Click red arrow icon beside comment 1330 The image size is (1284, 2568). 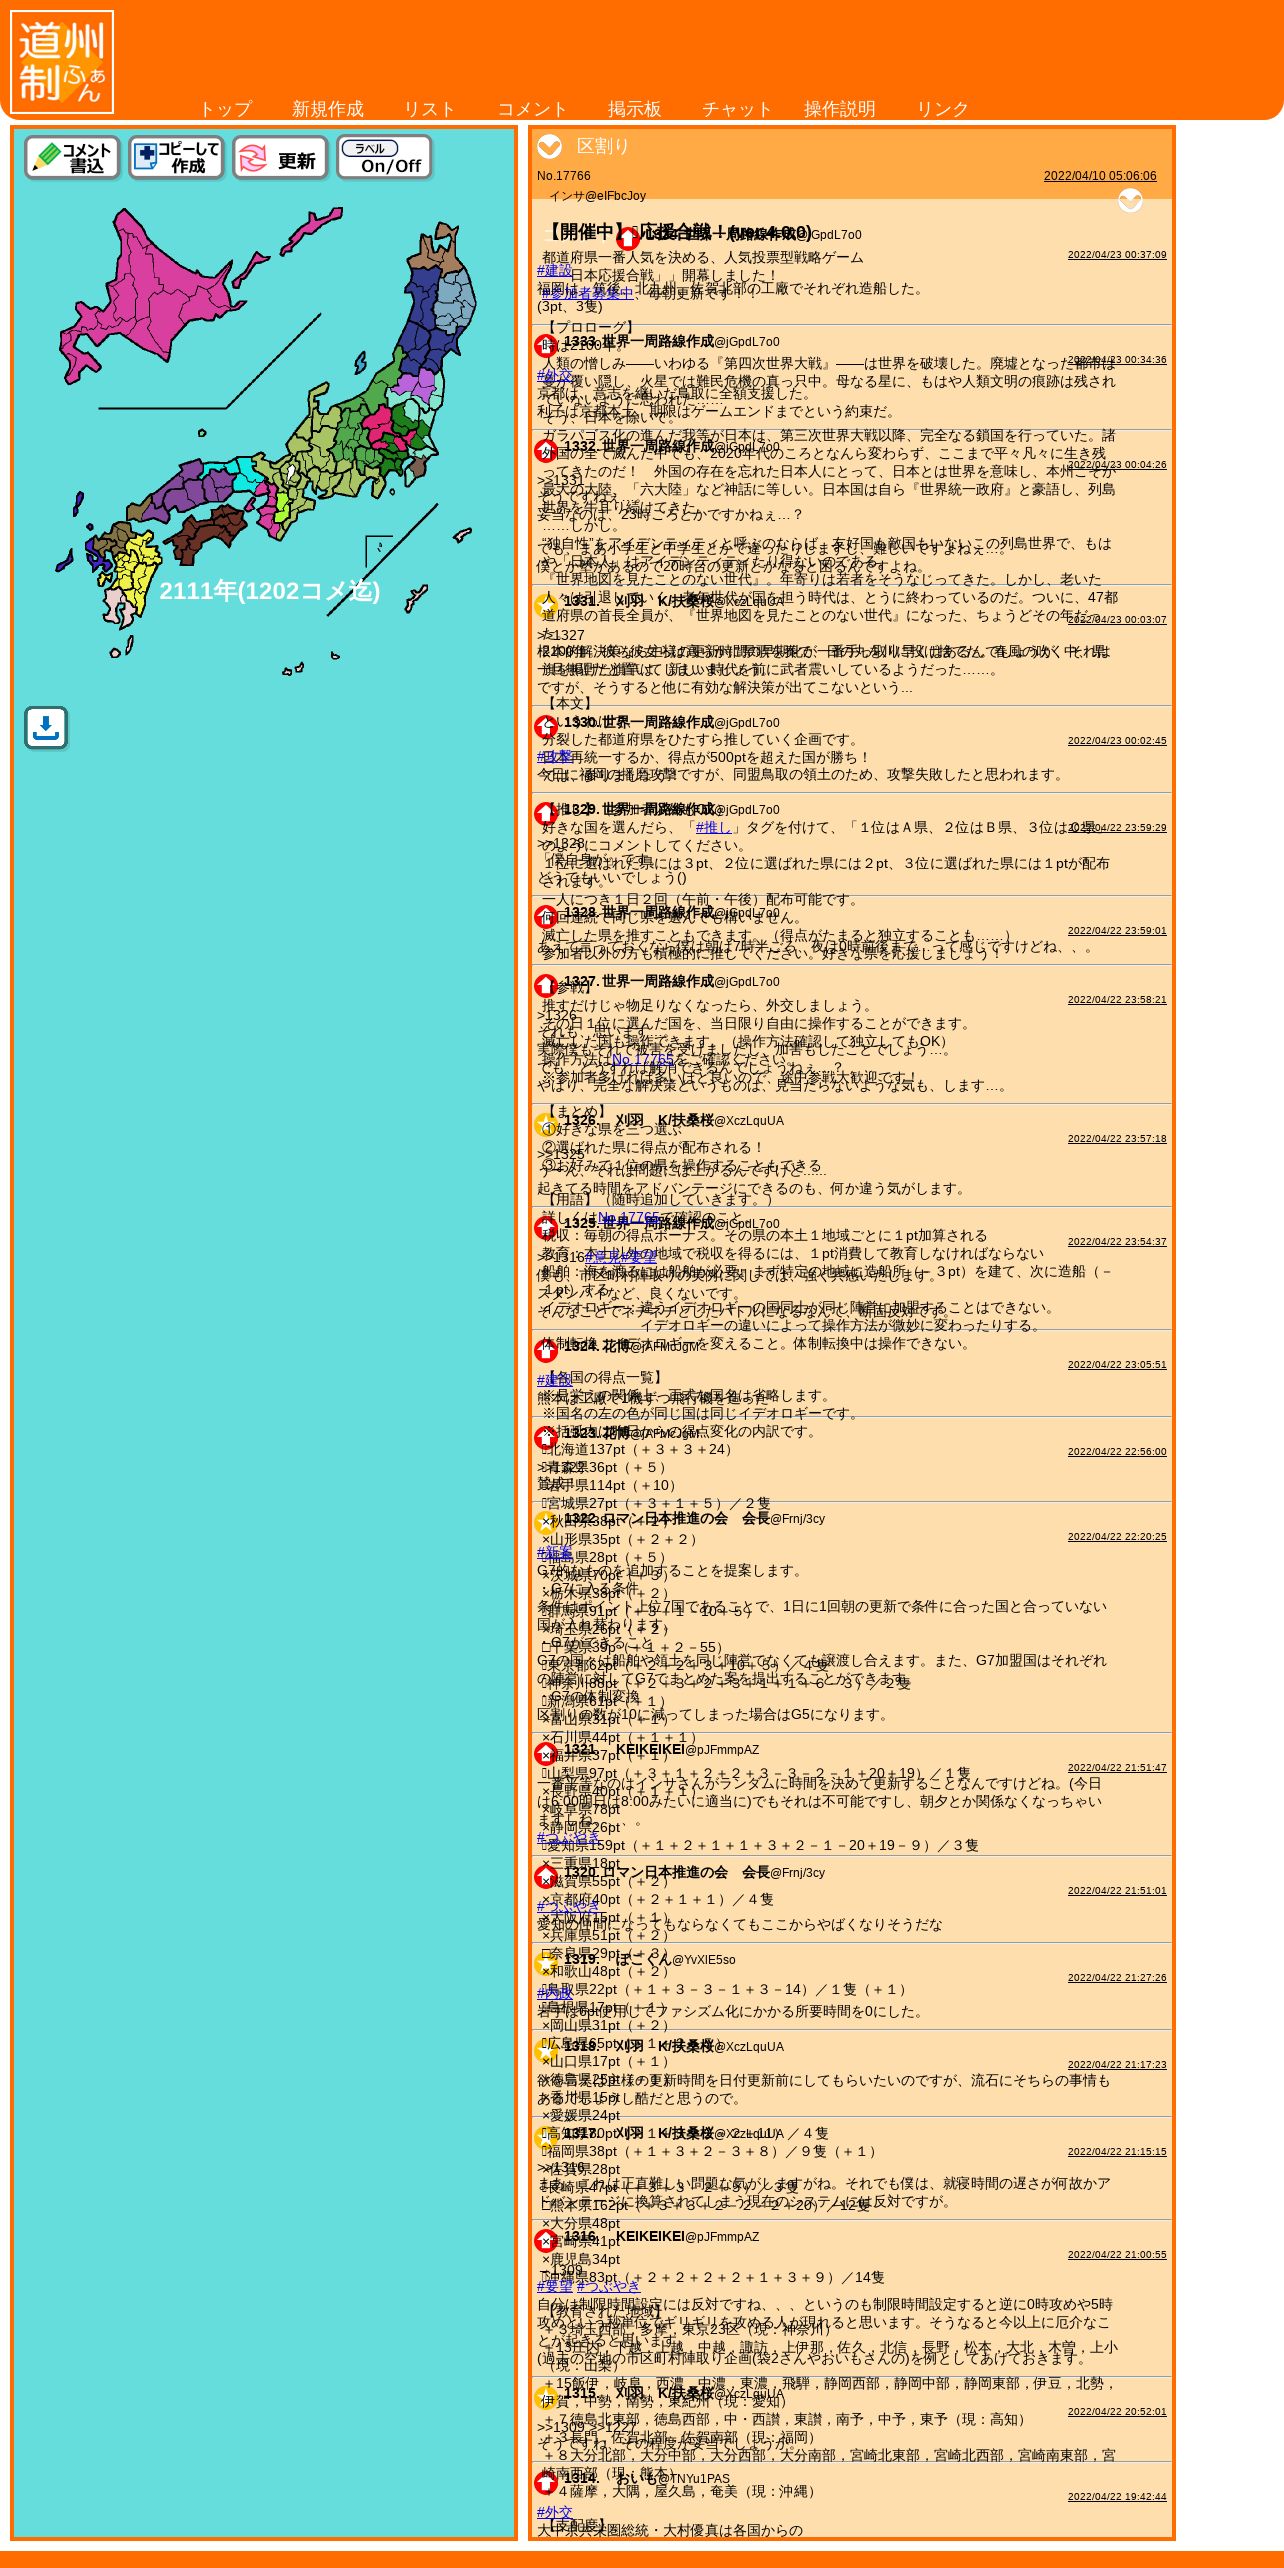point(545,726)
